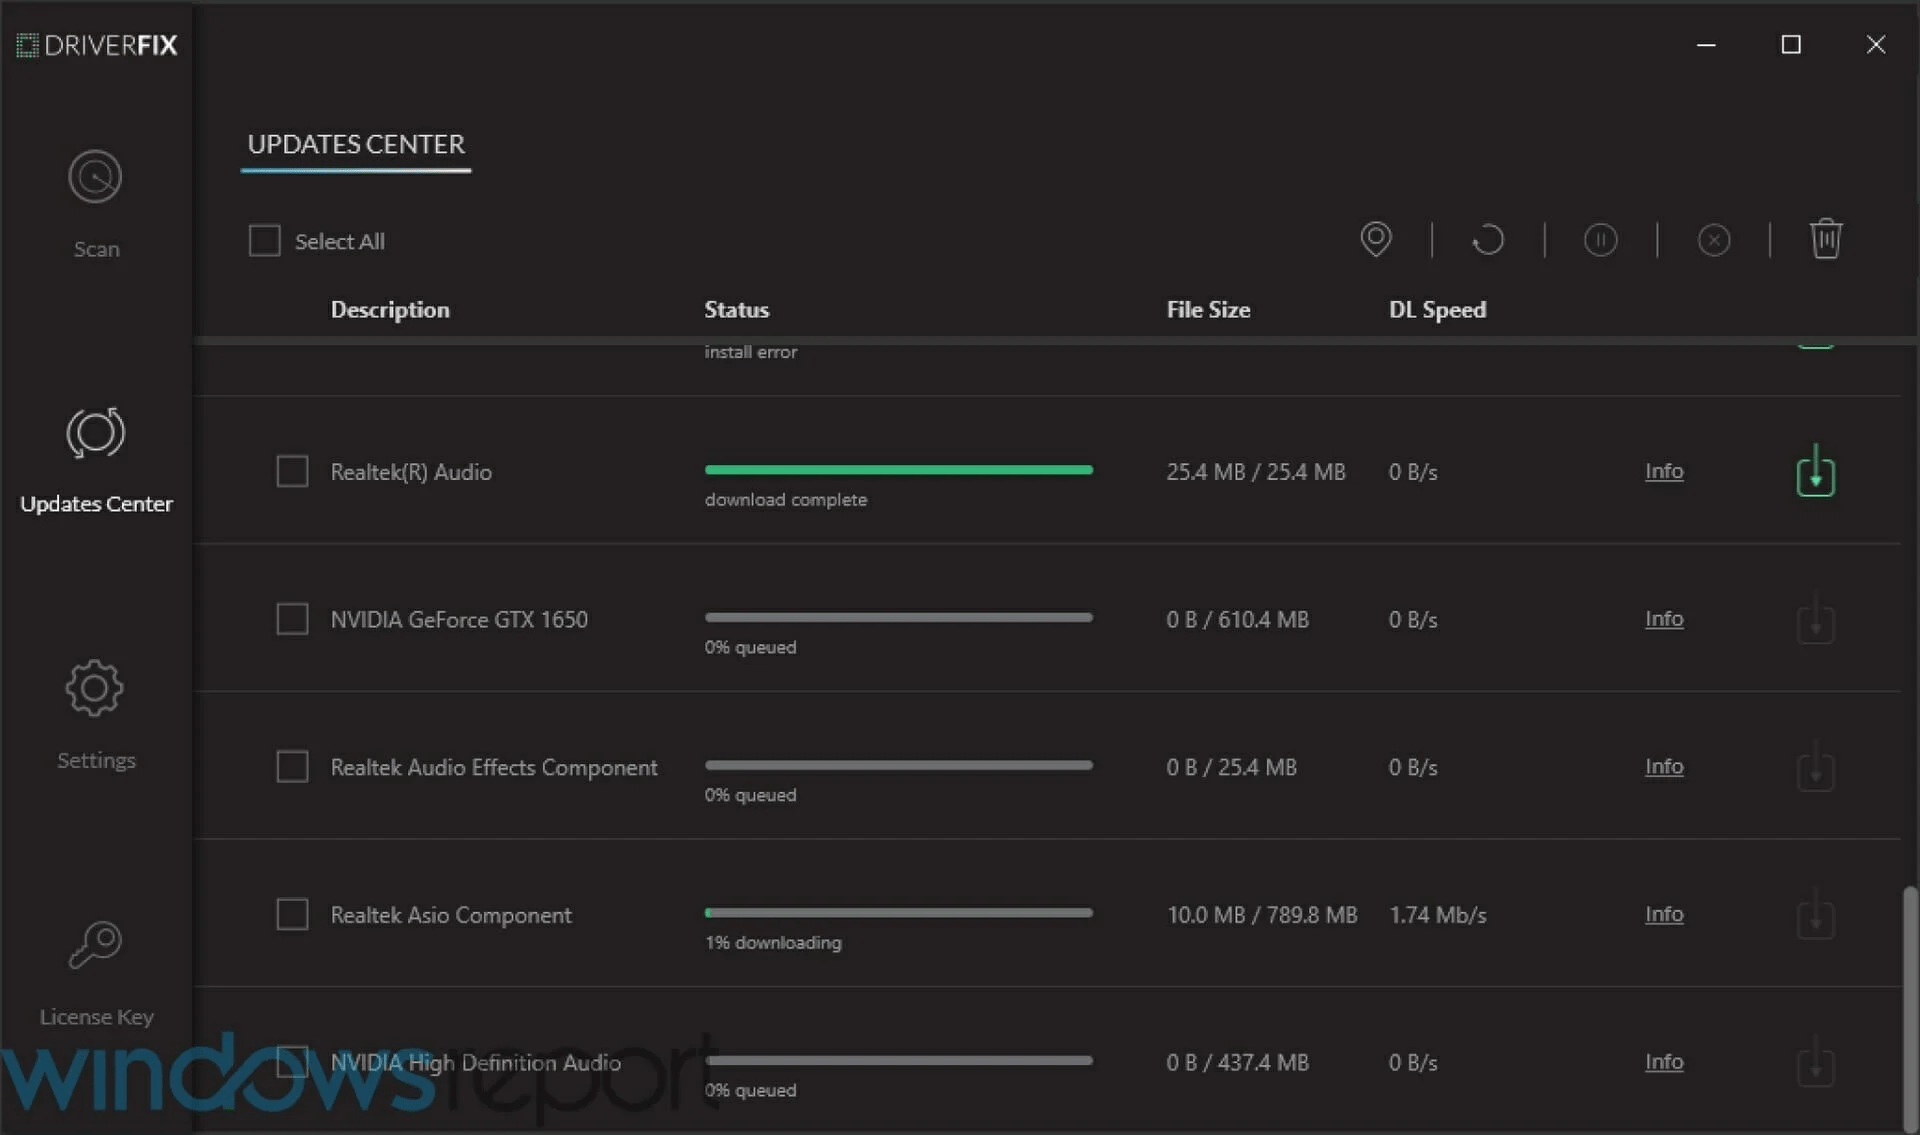This screenshot has height=1135, width=1920.
Task: Open Info link for NVIDIA High Definition Audio
Action: point(1663,1062)
